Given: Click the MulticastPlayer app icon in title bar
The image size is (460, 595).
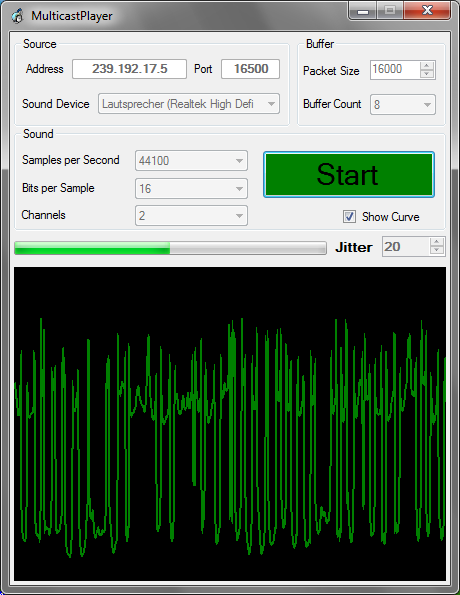Looking at the screenshot, I should click(x=17, y=16).
